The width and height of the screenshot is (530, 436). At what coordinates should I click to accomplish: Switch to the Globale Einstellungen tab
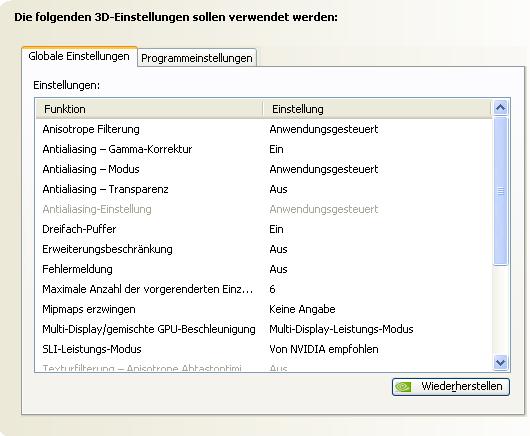[79, 56]
